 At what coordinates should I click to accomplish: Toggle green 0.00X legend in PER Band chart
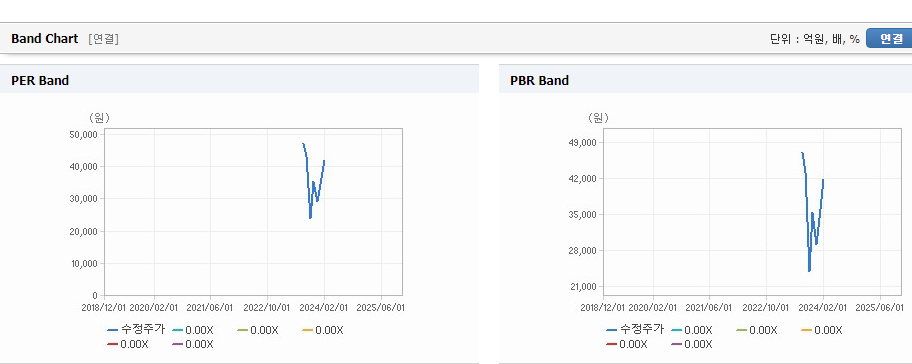[x=258, y=330]
